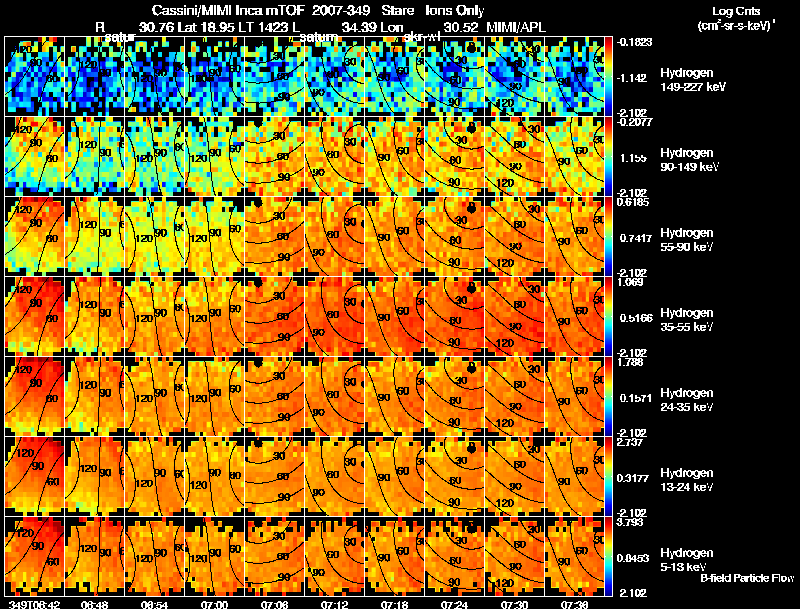Image resolution: width=800 pixels, height=609 pixels.
Task: Click the colorbar value '0.5166'
Action: (635, 318)
